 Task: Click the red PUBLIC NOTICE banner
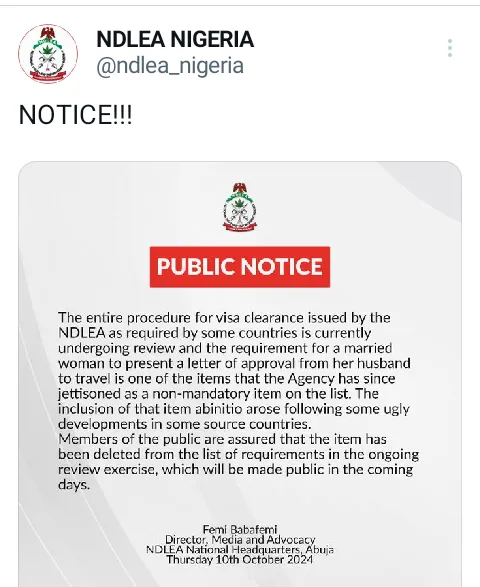point(240,267)
